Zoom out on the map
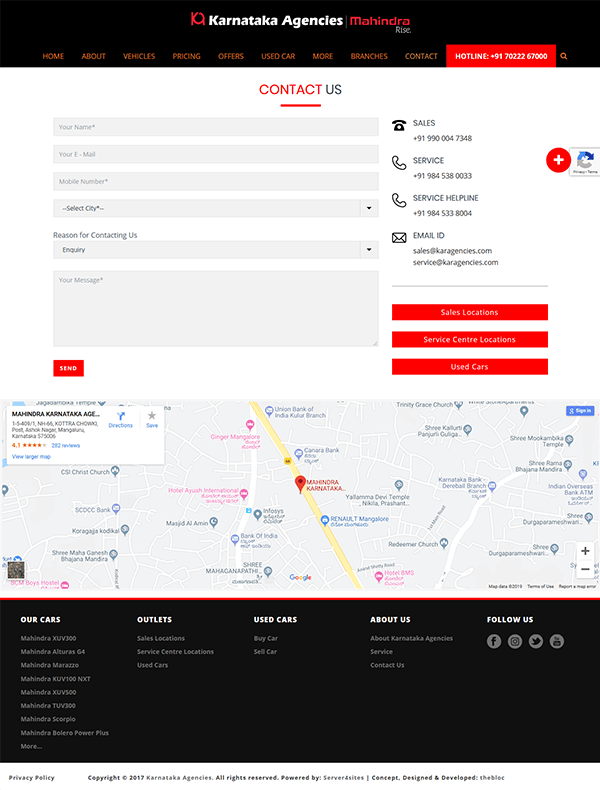Viewport: 600px width, 790px height. tap(585, 569)
